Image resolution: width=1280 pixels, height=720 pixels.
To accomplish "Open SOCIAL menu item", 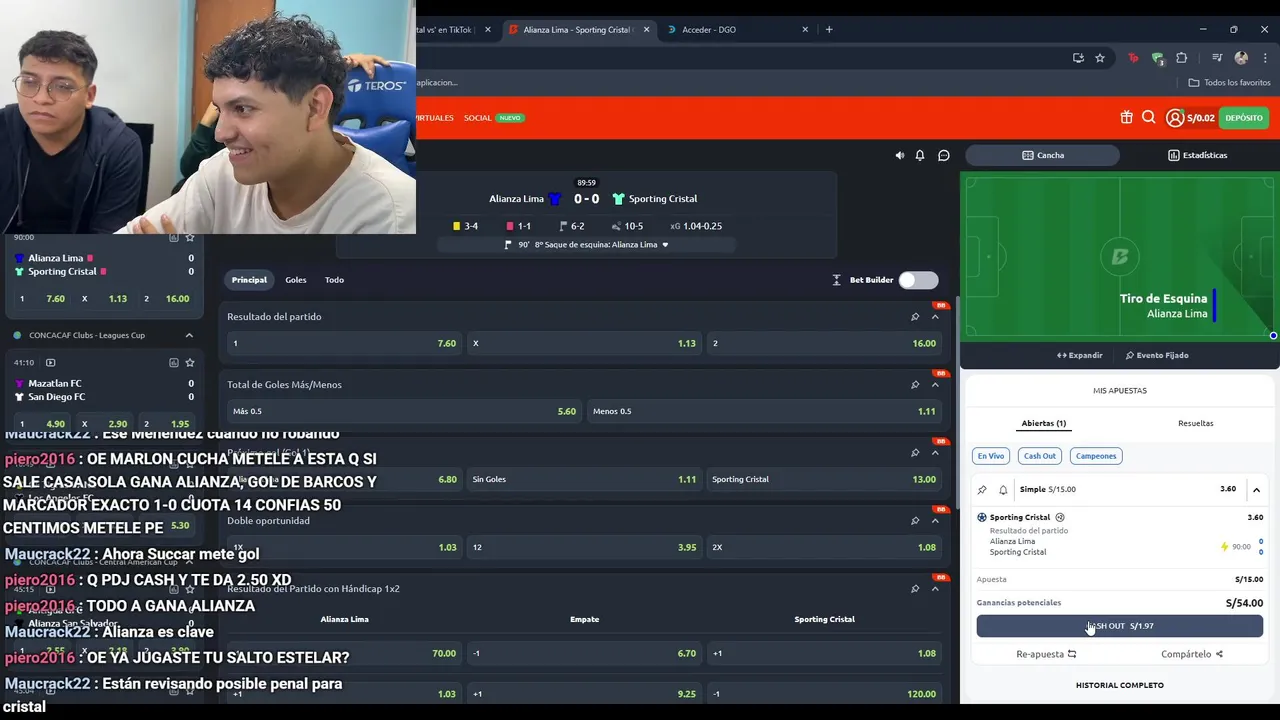I will pos(478,118).
